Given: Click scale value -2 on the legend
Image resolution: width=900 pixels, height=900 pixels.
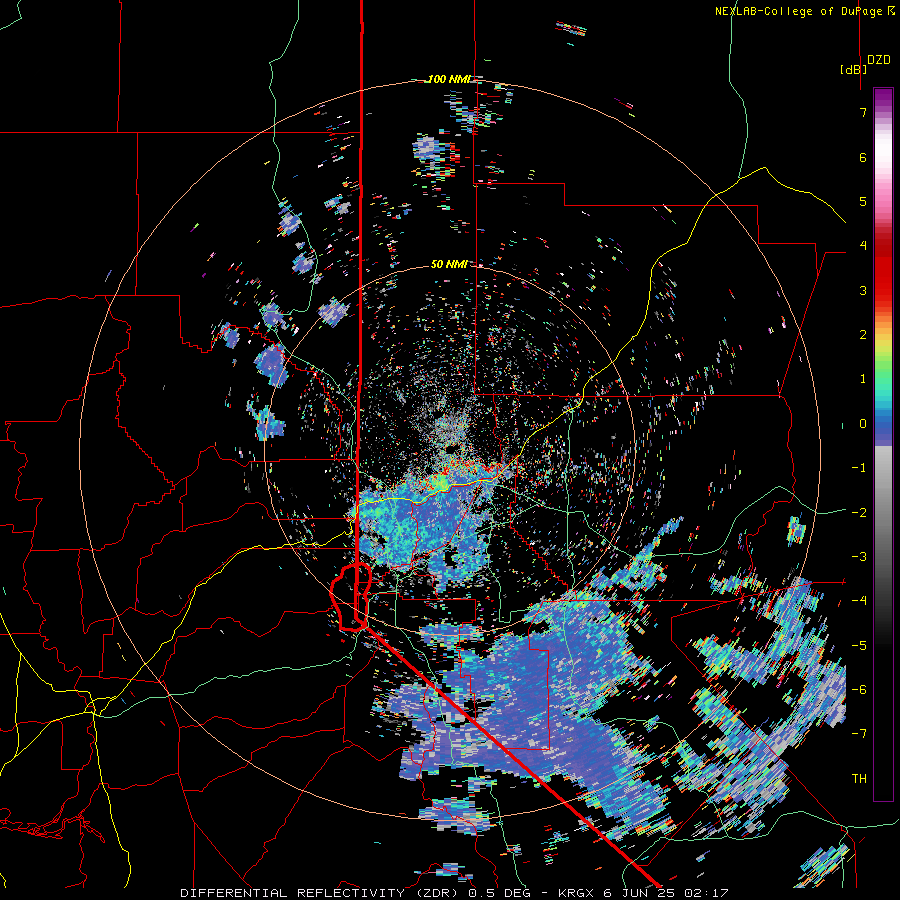Looking at the screenshot, I should pos(859,513).
